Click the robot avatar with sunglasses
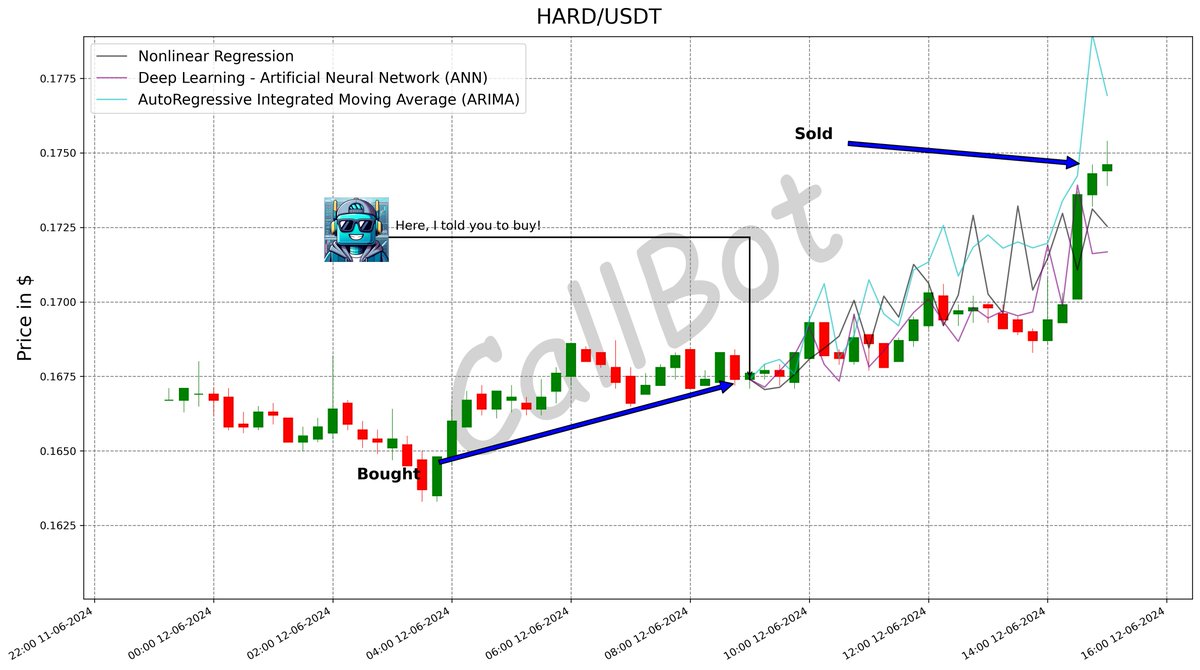Viewport: 1200px width, 670px height. point(356,229)
